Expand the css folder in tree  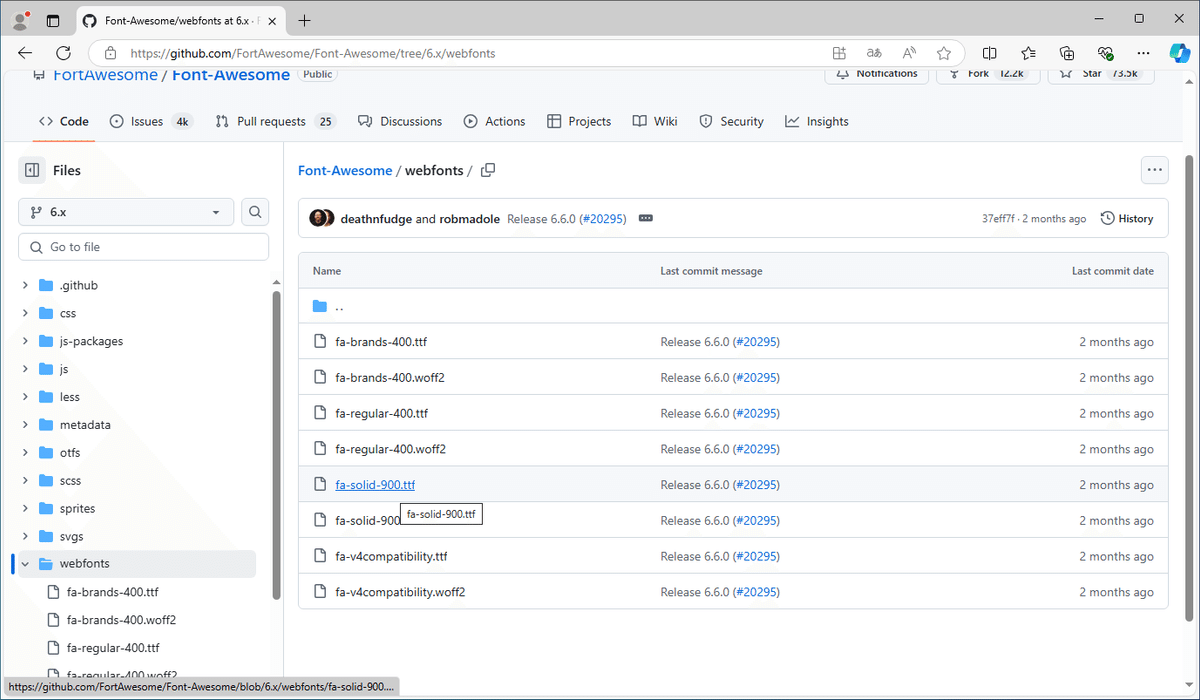click(x=25, y=313)
